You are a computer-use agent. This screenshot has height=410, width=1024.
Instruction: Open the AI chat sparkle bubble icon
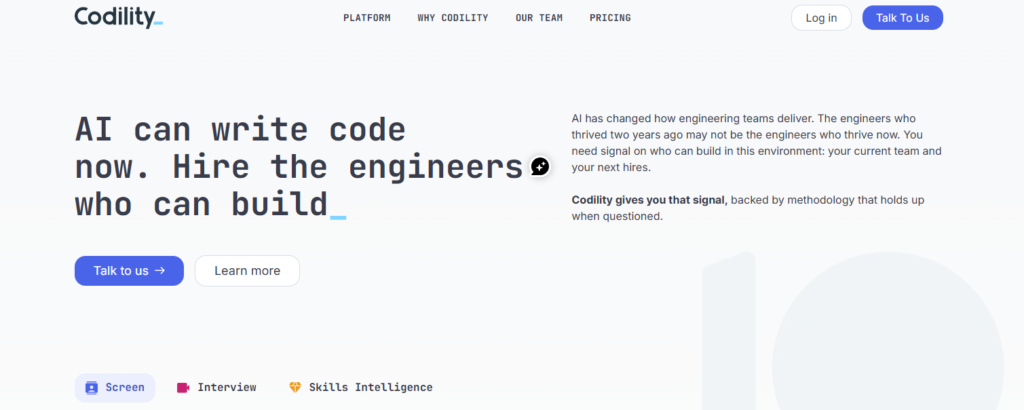click(539, 166)
